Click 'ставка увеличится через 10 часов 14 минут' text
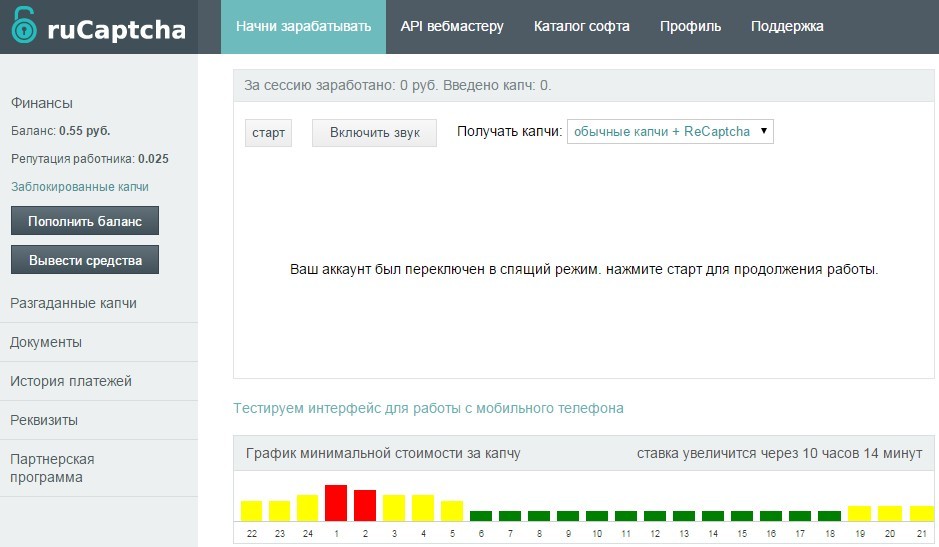The width and height of the screenshot is (939, 547). pos(779,454)
